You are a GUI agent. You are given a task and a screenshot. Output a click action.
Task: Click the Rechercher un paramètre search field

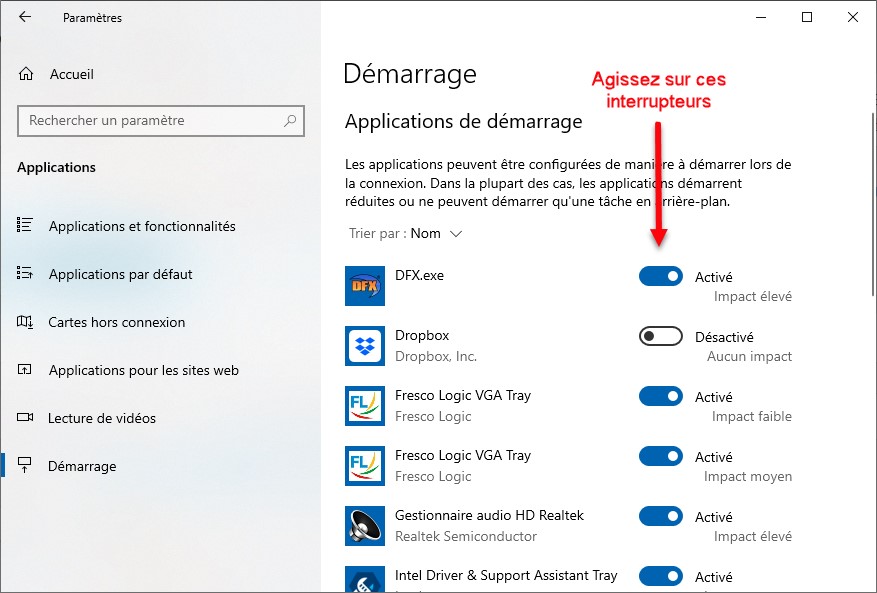(150, 121)
